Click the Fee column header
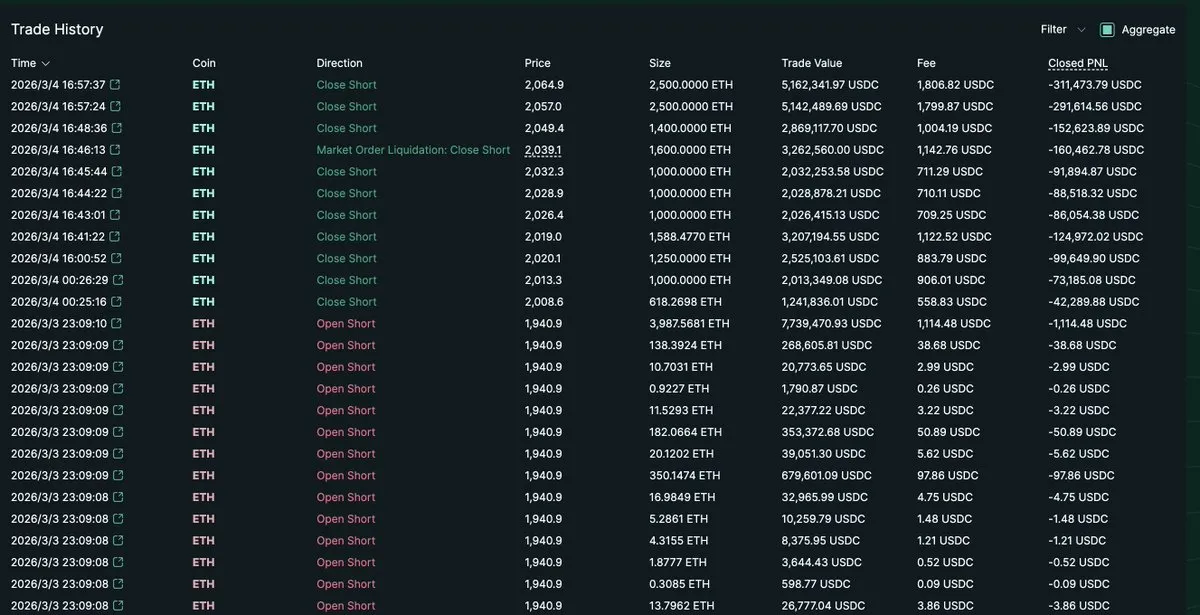The width and height of the screenshot is (1200, 615). [x=926, y=63]
